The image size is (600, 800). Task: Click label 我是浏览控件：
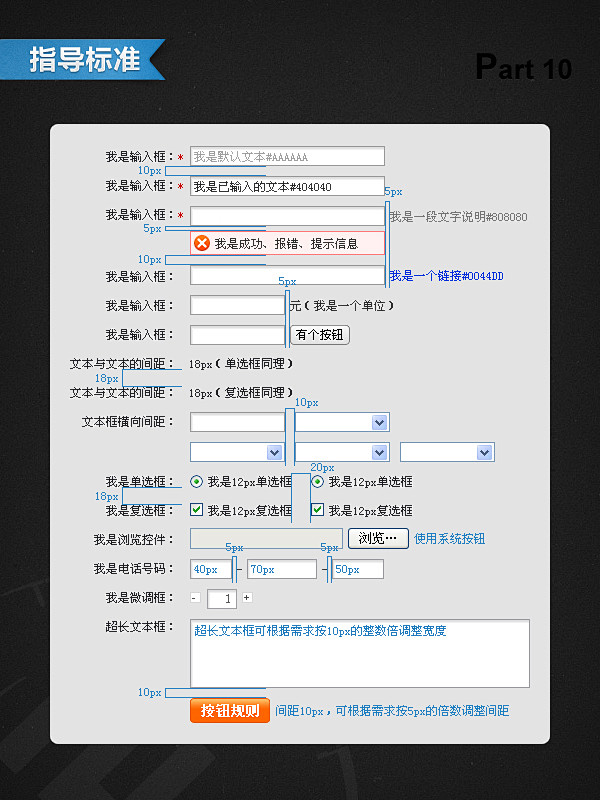(134, 539)
